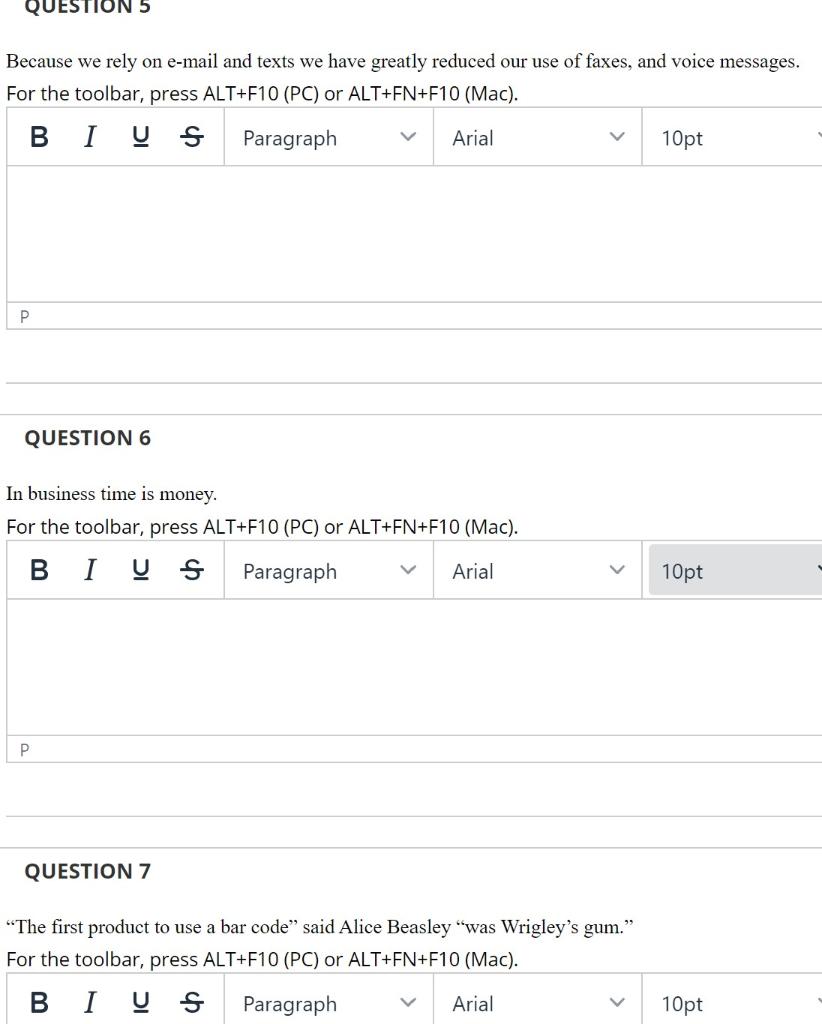
Task: Toggle Bold in Question 6 editor
Action: click(39, 571)
